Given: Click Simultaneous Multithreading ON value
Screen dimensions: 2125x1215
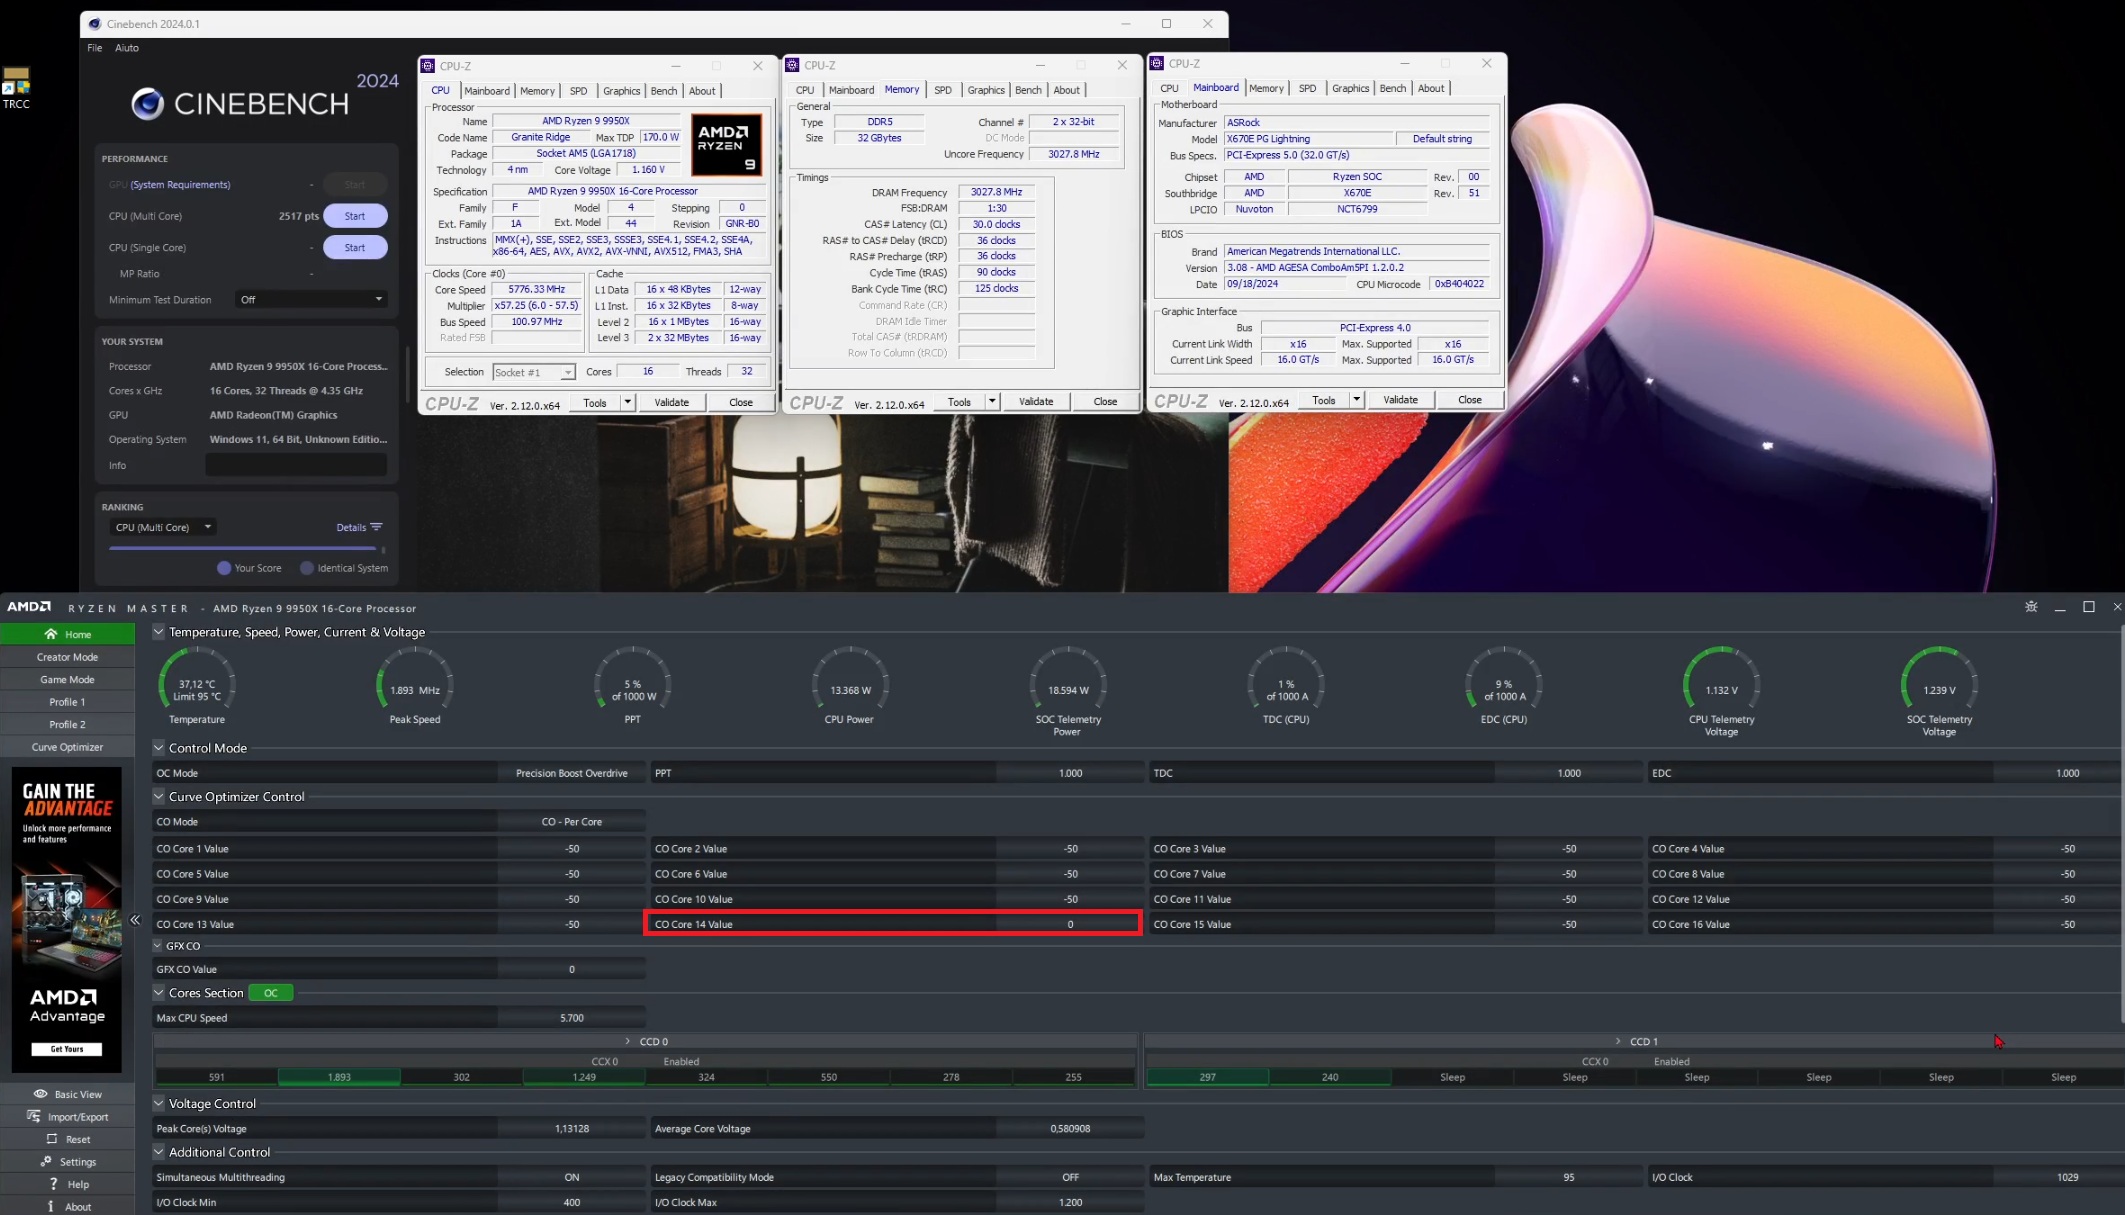Looking at the screenshot, I should [x=571, y=1177].
